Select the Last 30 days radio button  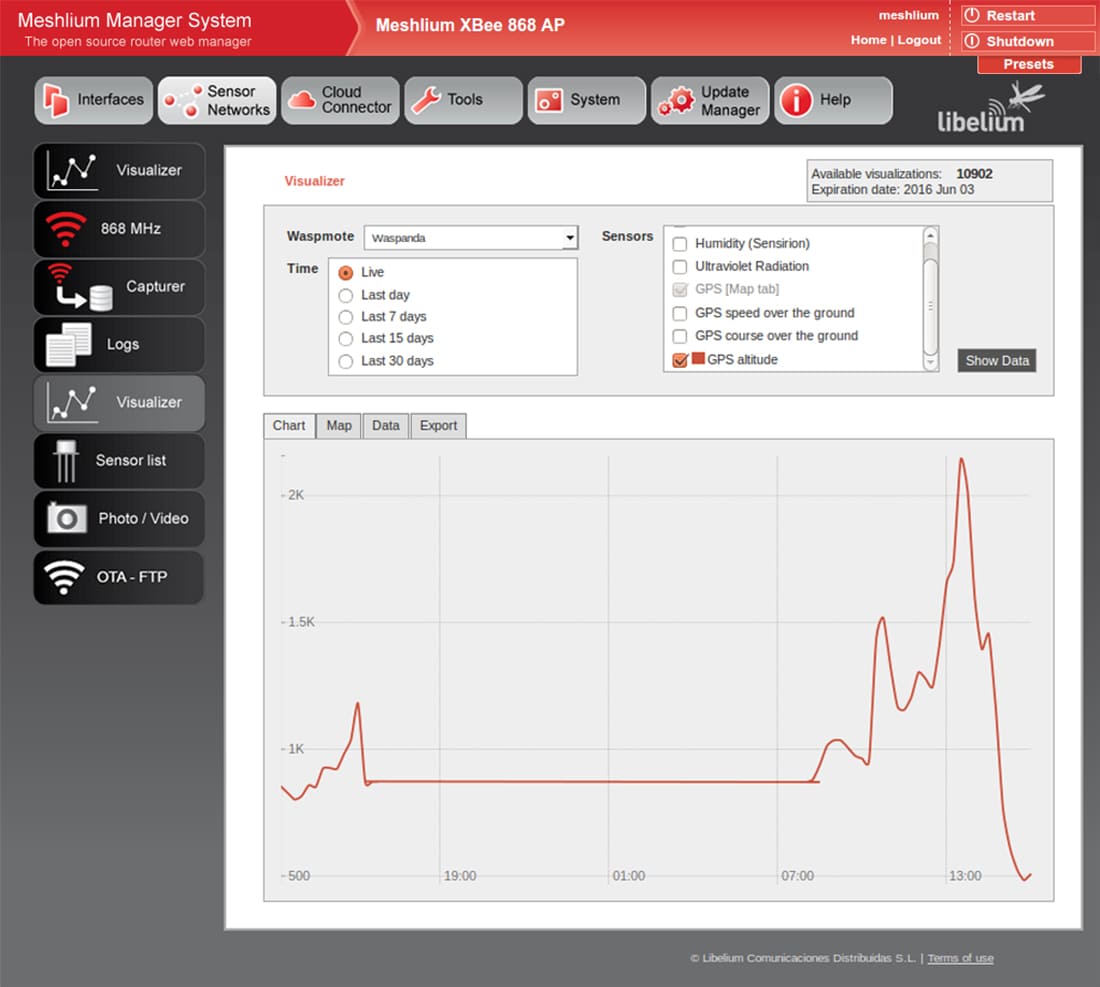(345, 361)
